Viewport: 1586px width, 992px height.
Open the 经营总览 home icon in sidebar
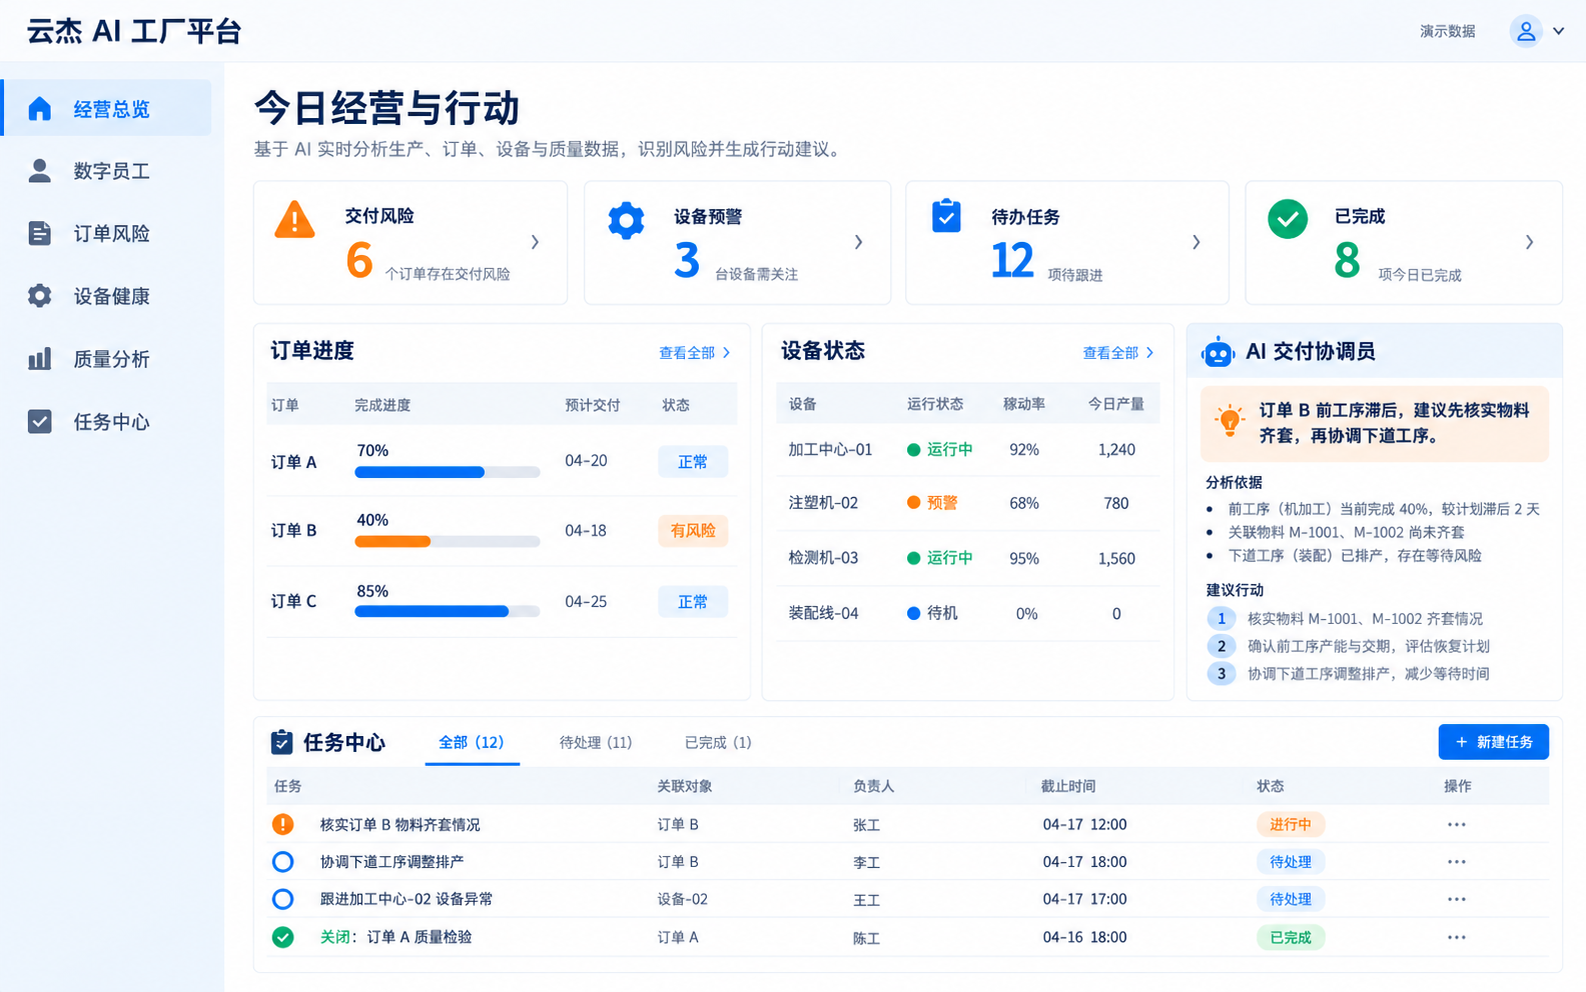click(x=39, y=108)
